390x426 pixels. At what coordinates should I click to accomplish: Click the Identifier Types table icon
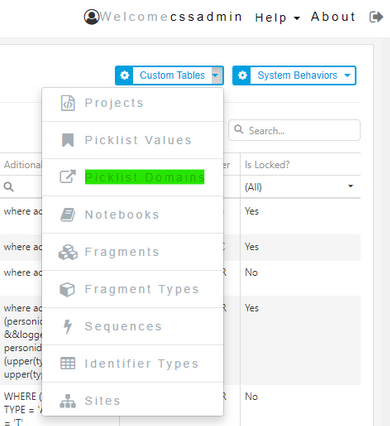[68, 363]
